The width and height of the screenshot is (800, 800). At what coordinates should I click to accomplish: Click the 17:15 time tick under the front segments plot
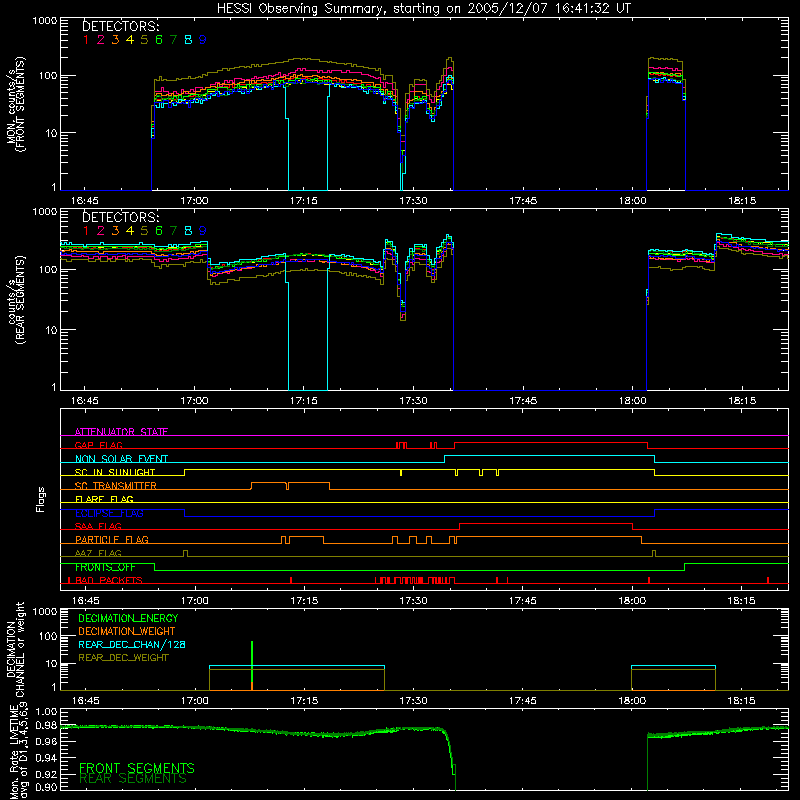tap(304, 201)
